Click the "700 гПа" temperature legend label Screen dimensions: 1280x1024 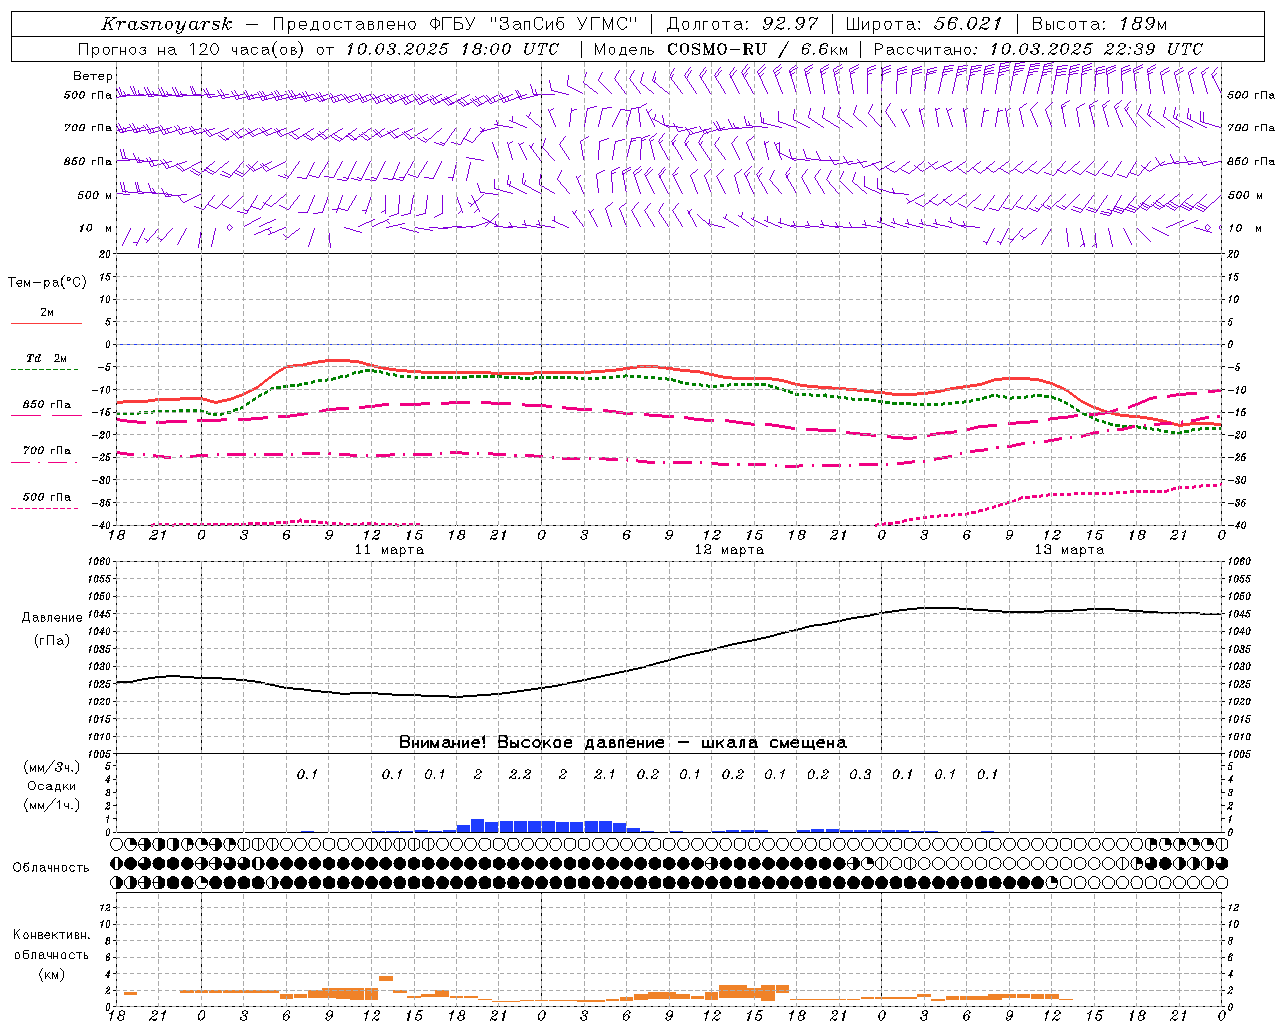[x=47, y=451]
